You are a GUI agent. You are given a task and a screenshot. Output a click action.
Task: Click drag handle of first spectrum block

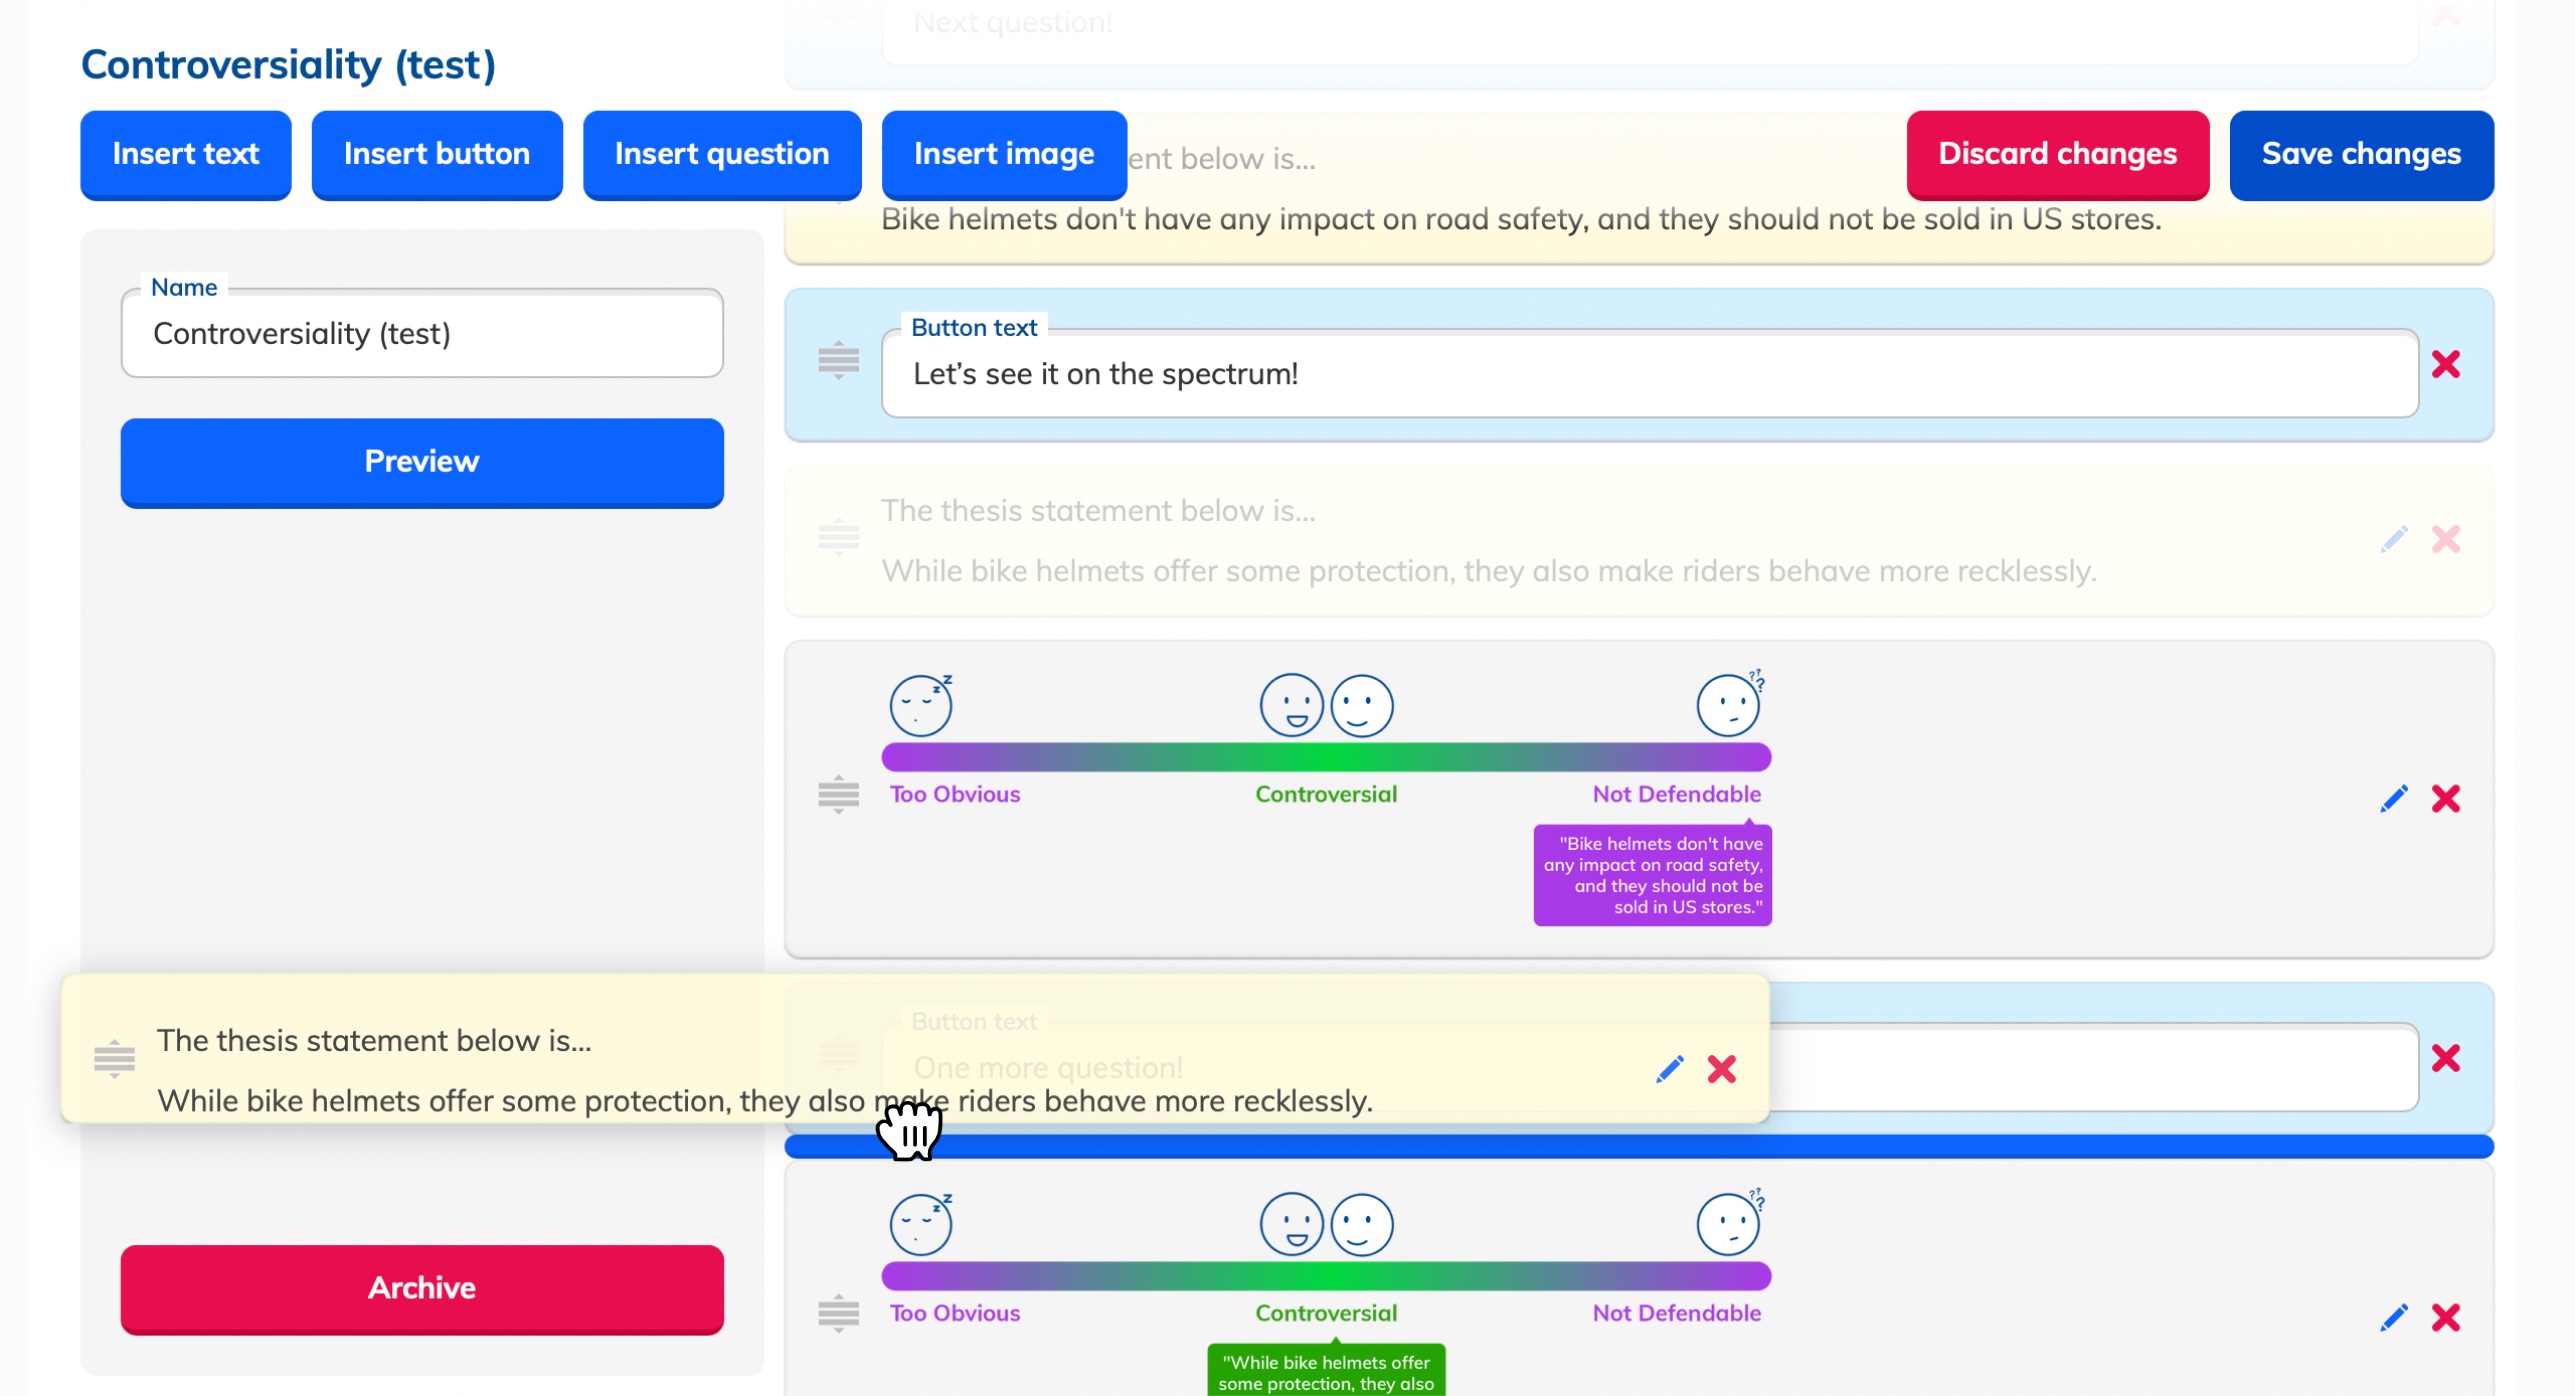click(838, 794)
